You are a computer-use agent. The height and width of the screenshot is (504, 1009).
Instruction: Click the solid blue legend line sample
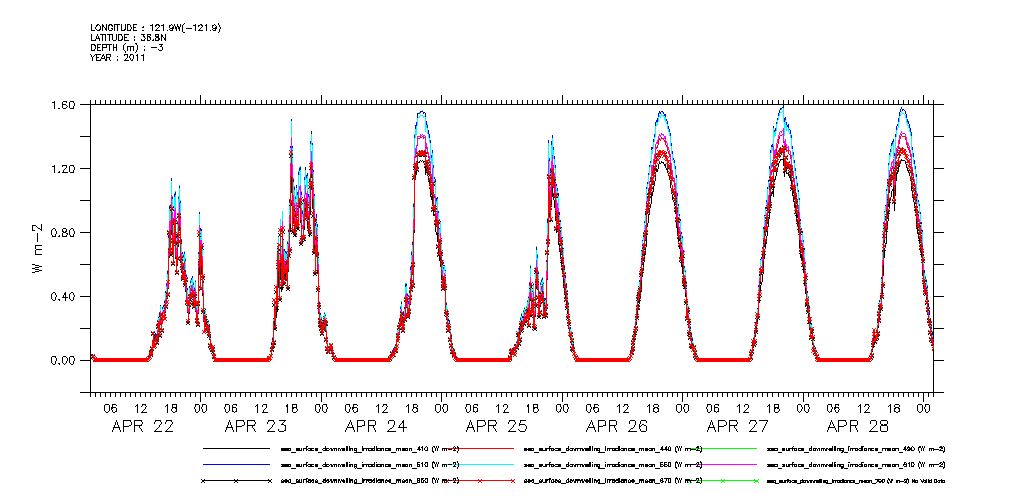(x=236, y=464)
